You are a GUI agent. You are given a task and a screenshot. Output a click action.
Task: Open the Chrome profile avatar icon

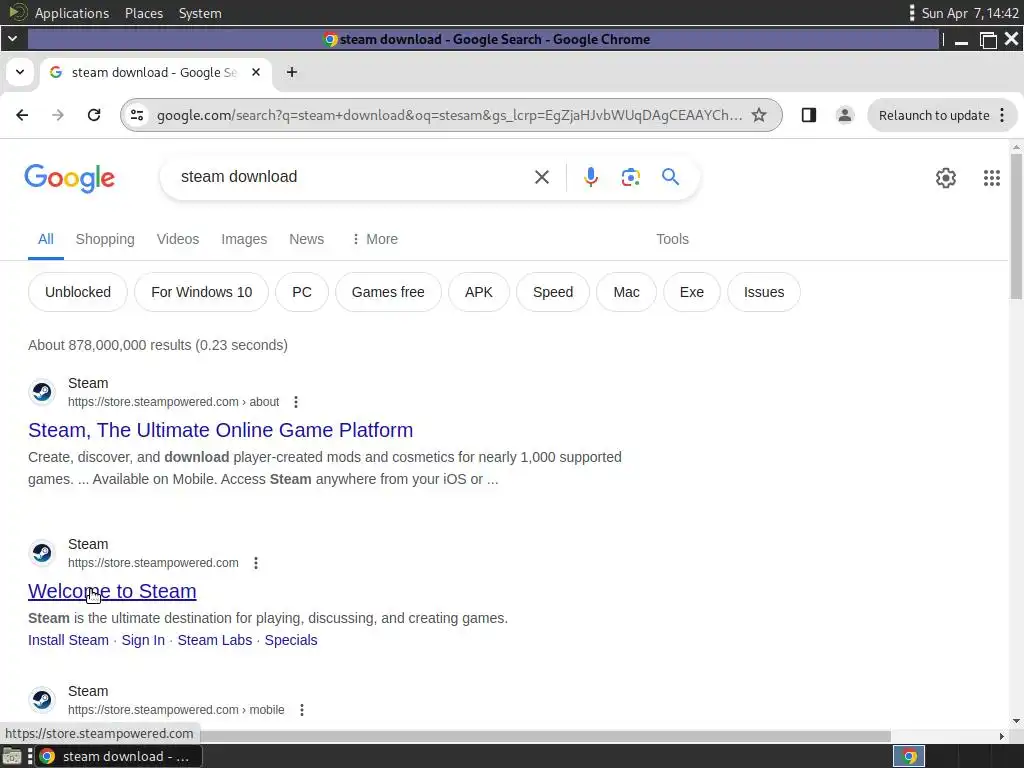tap(844, 116)
